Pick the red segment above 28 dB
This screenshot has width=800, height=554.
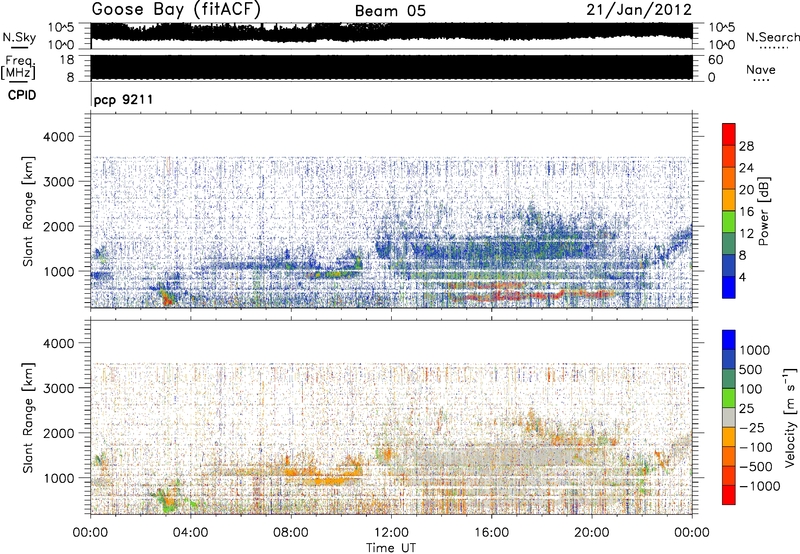click(x=729, y=134)
